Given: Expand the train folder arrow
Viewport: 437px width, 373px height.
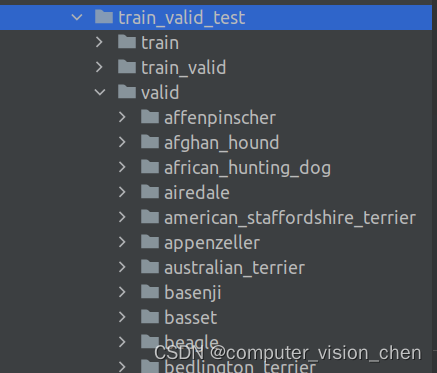Looking at the screenshot, I should point(99,42).
